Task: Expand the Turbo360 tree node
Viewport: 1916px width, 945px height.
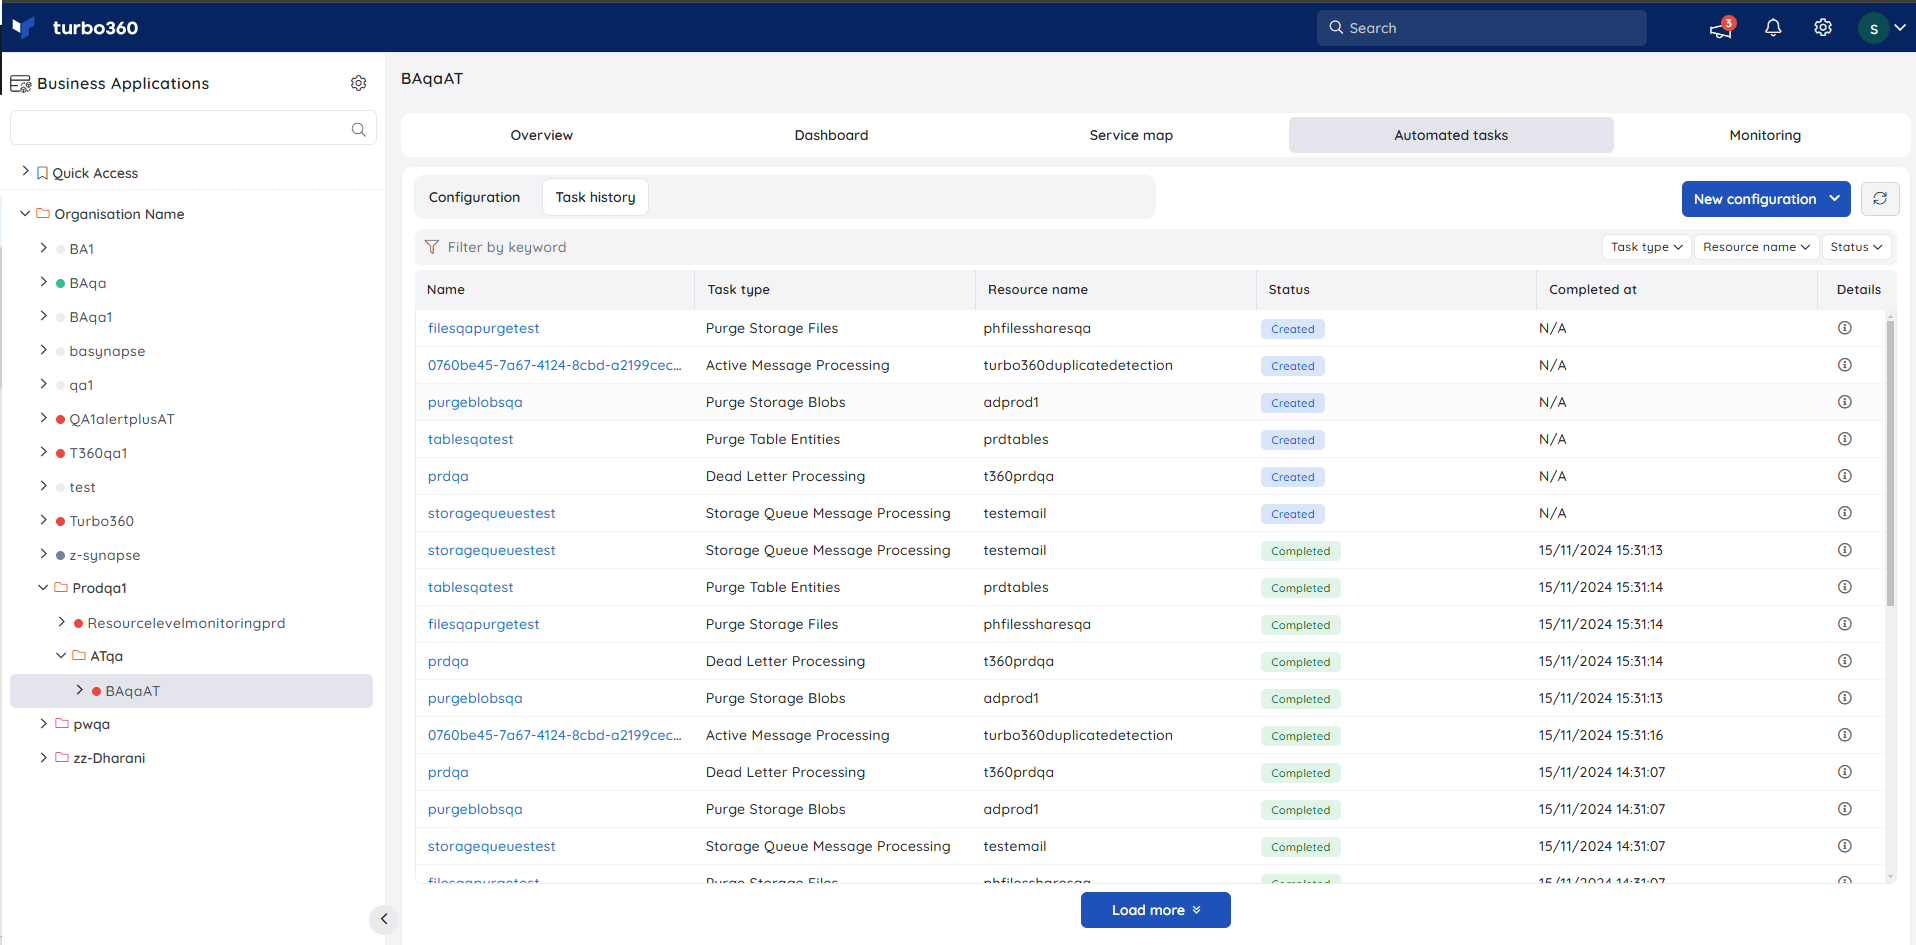Action: point(43,520)
